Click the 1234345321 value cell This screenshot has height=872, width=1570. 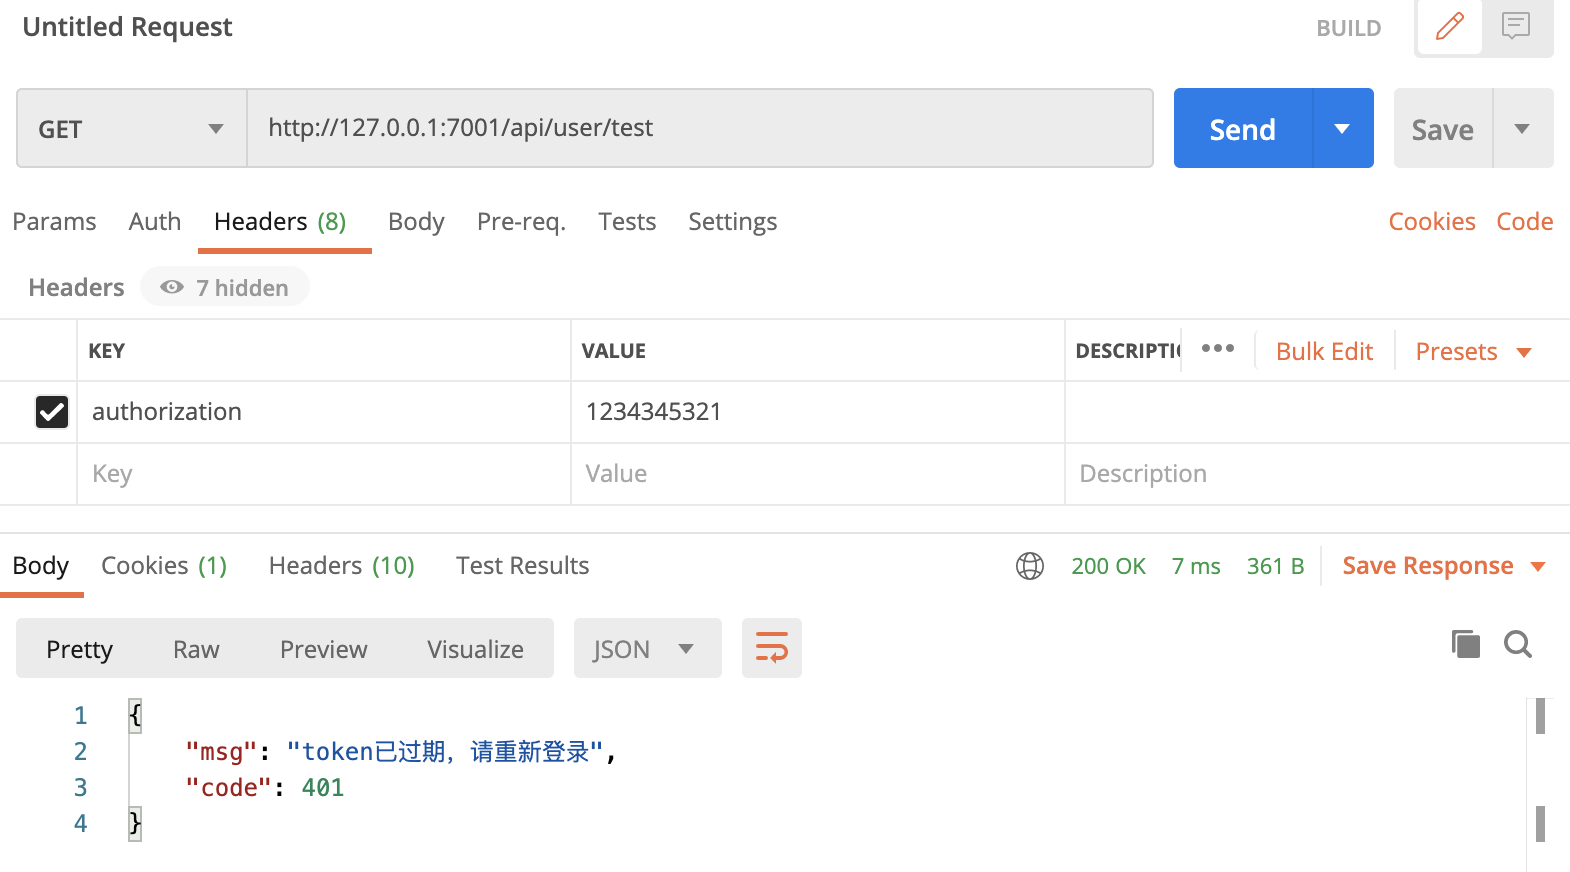point(817,412)
